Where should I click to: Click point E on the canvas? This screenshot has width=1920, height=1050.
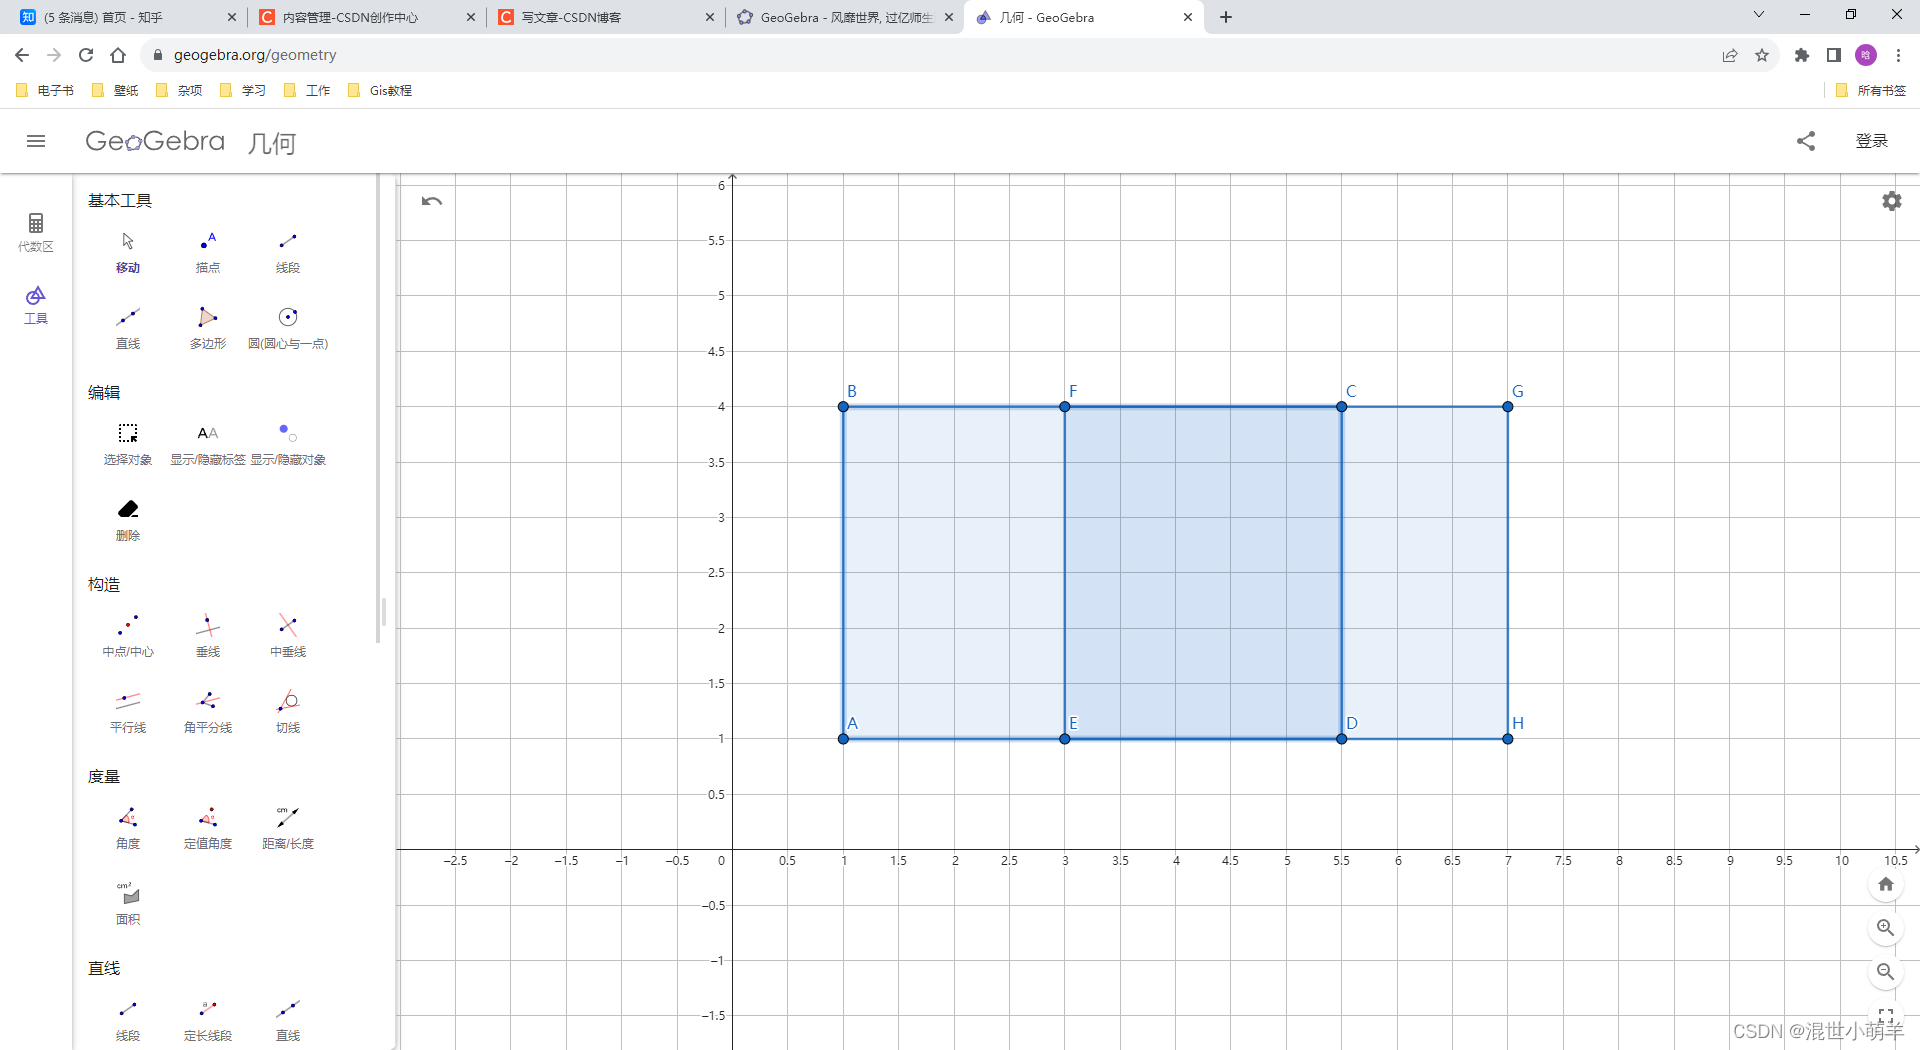coord(1065,739)
